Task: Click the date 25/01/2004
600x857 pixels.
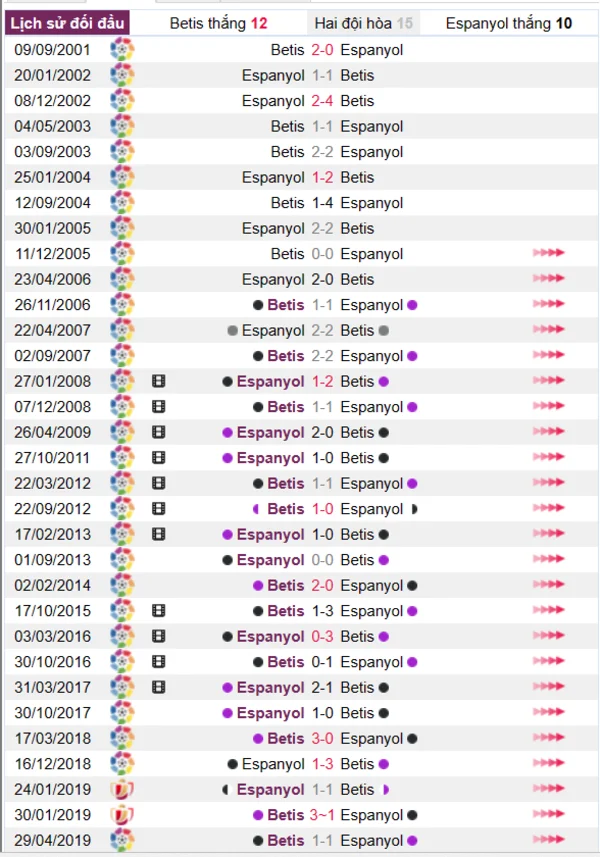Action: tap(52, 177)
